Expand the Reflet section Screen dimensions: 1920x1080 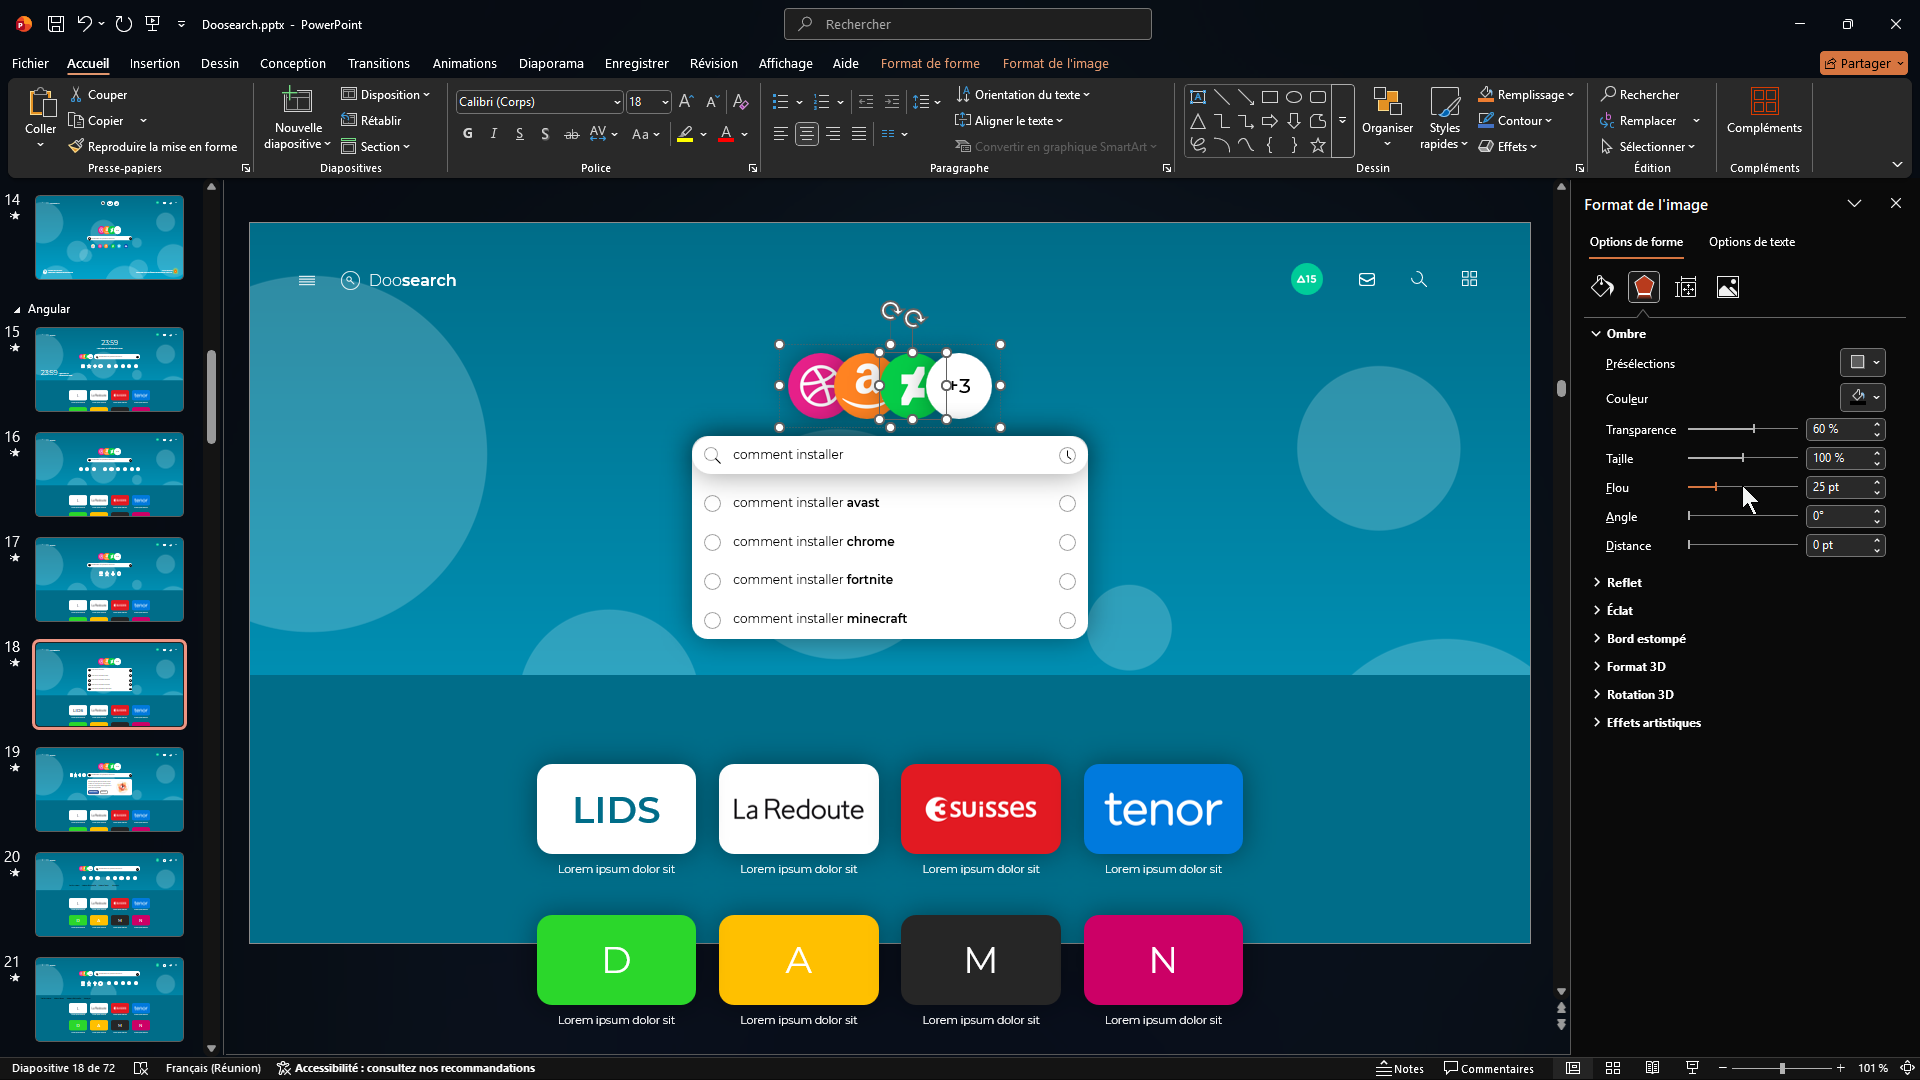coord(1624,583)
